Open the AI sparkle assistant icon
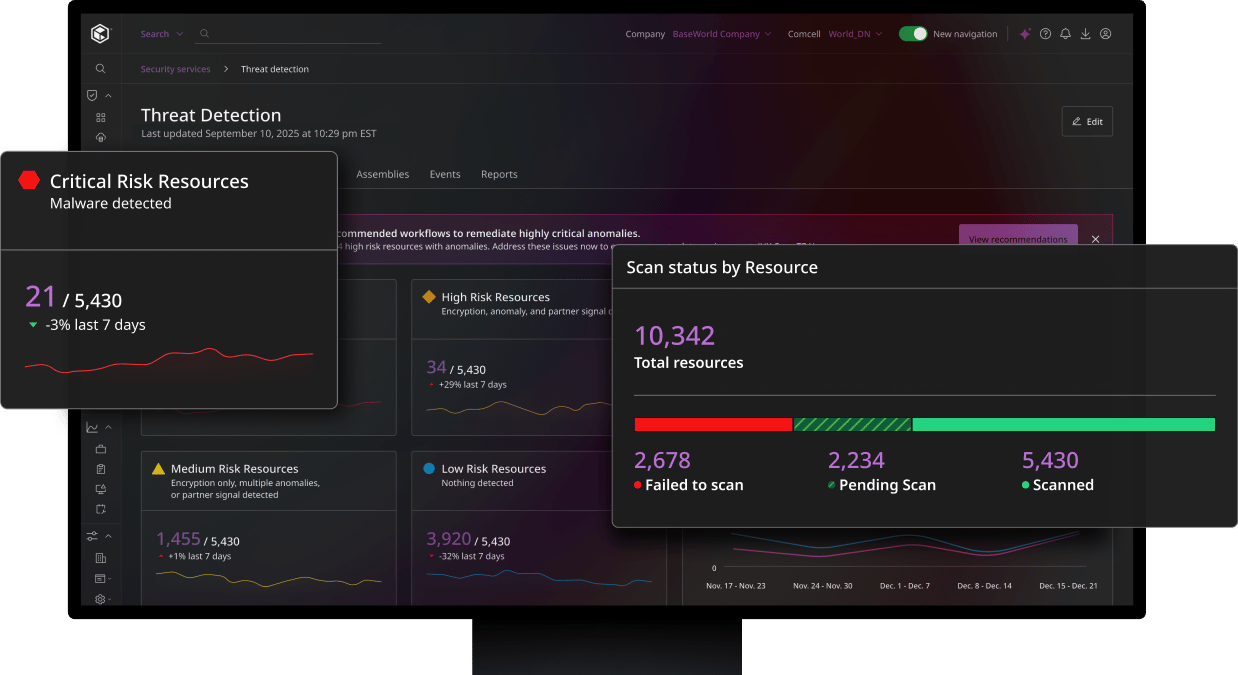 tap(1025, 34)
